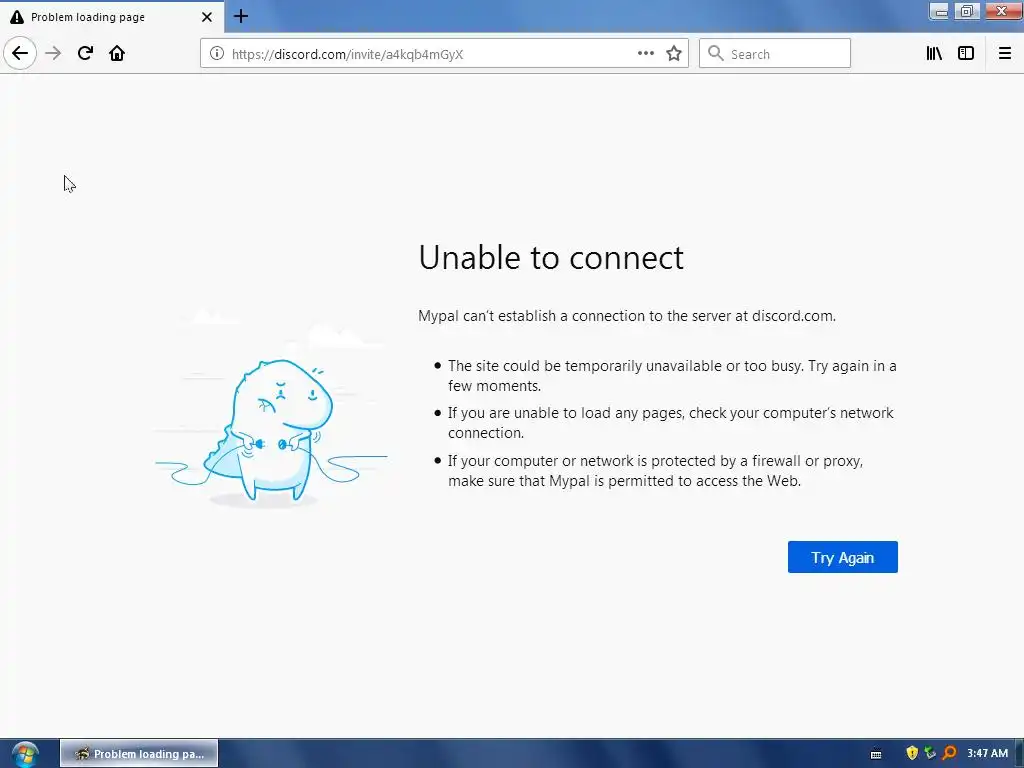This screenshot has height=768, width=1024.
Task: Click the network connection tray icon
Action: 931,753
